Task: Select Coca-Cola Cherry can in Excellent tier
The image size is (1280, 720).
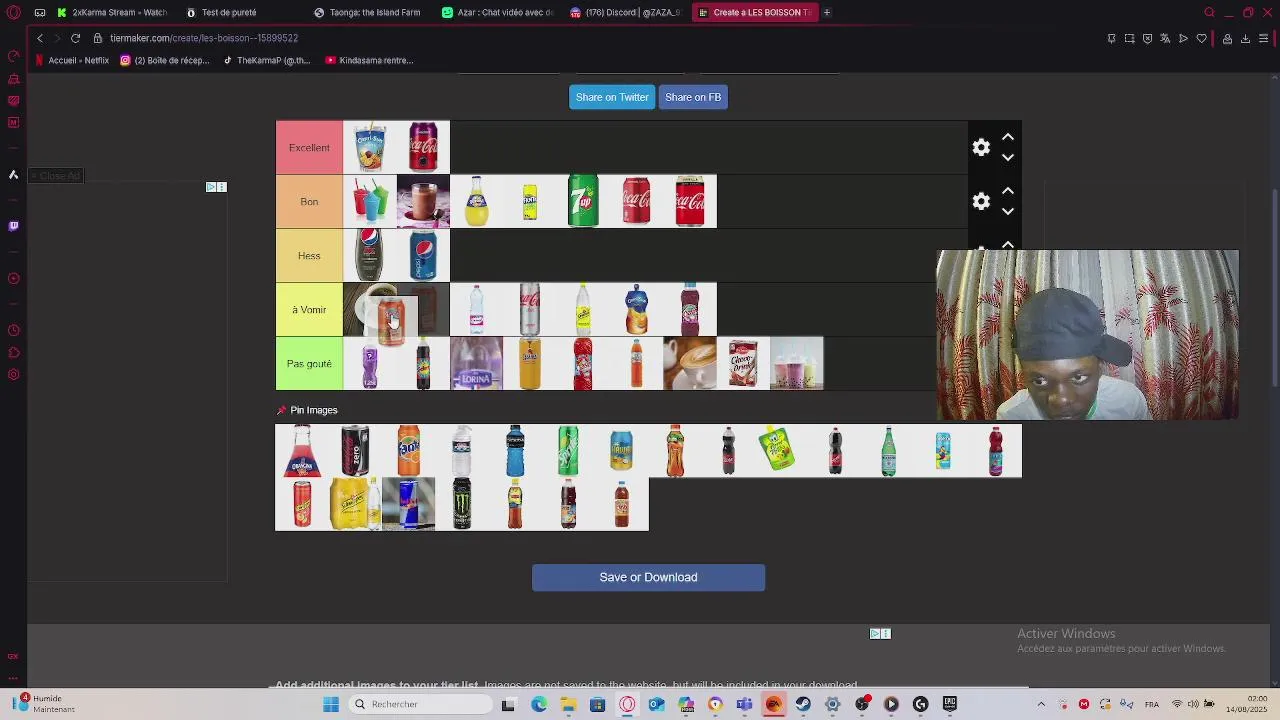Action: pyautogui.click(x=423, y=148)
